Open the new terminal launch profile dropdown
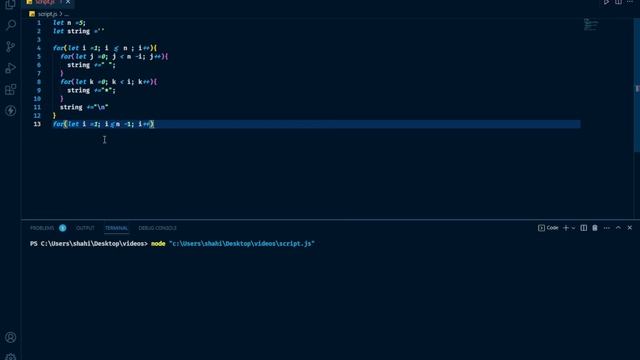 click(x=573, y=228)
